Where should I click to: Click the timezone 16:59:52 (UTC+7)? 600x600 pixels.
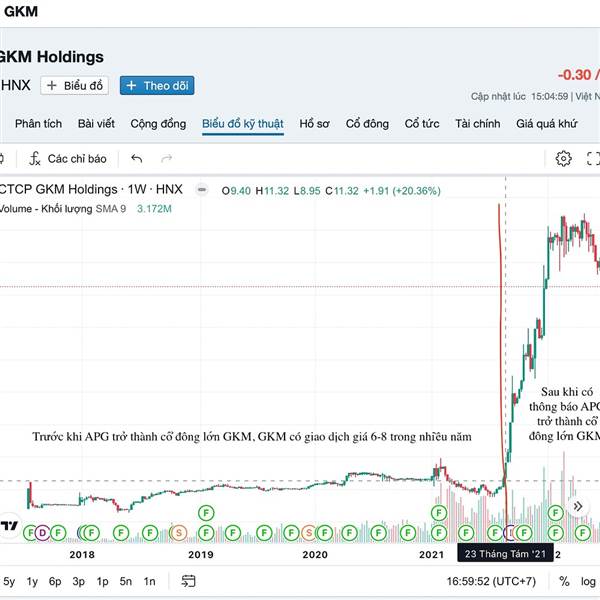pos(491,581)
